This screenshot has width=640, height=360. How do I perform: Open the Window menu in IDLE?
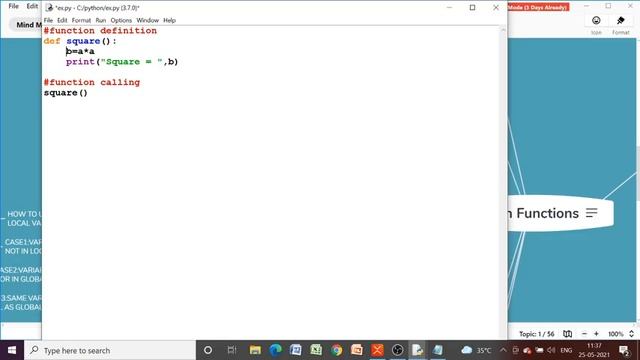click(x=147, y=20)
